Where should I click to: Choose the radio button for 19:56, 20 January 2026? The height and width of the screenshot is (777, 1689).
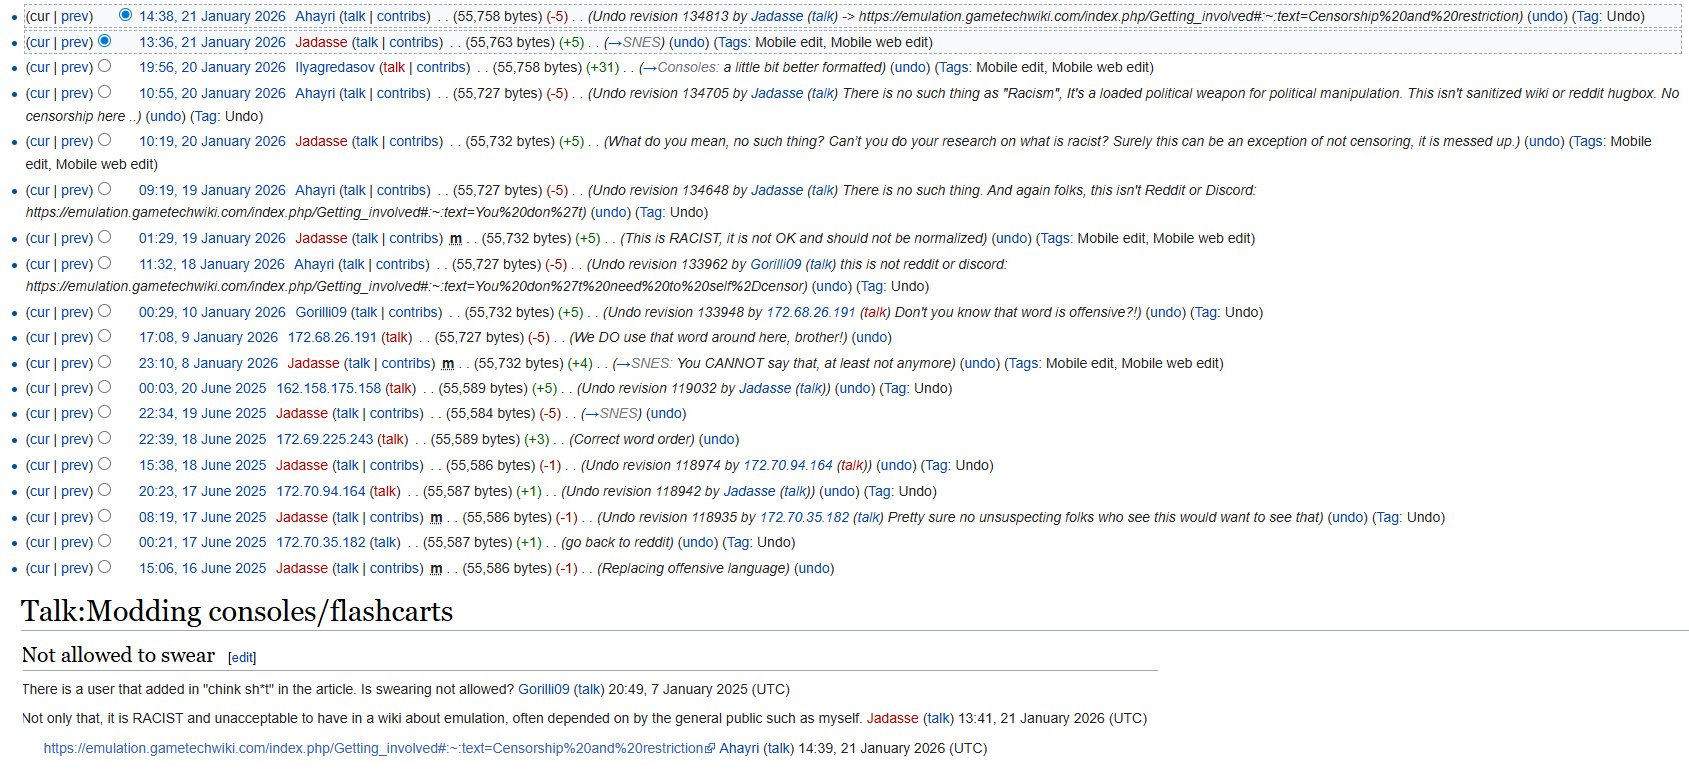[105, 66]
